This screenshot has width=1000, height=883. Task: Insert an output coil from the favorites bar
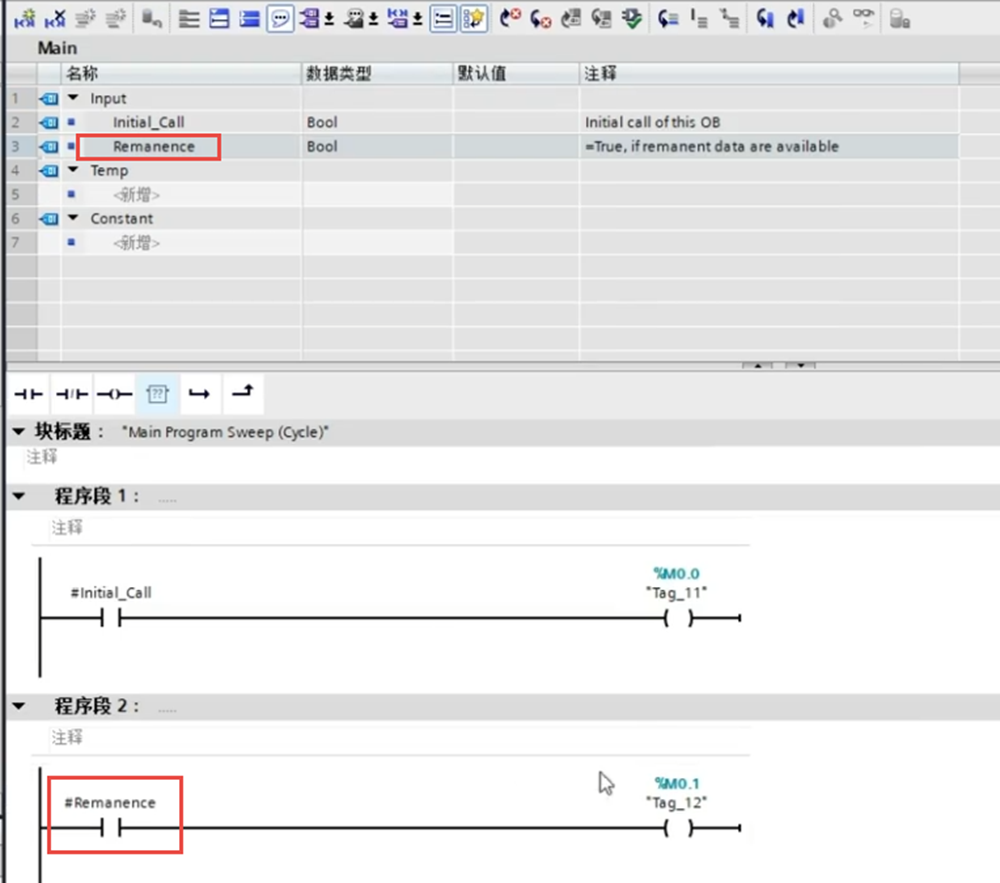click(x=114, y=395)
